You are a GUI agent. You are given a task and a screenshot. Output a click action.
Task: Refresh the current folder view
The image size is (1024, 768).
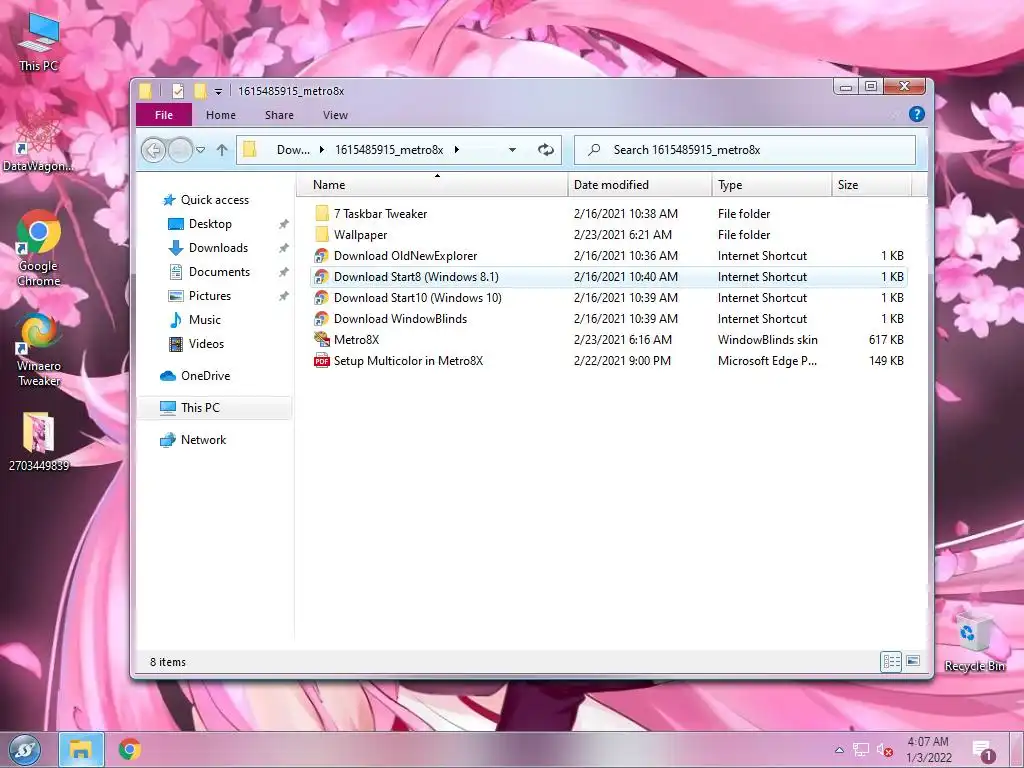pos(545,150)
